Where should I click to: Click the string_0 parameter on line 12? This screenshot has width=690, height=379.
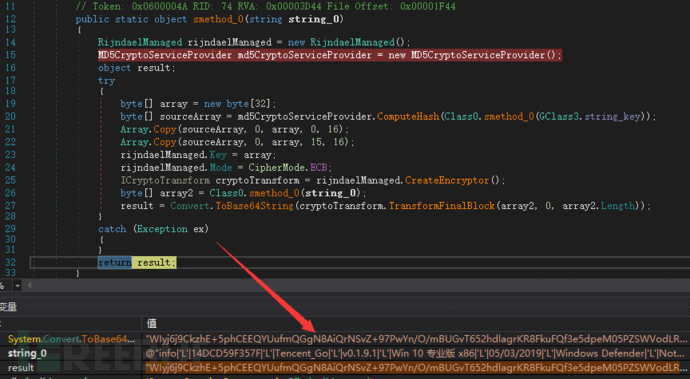[x=313, y=19]
